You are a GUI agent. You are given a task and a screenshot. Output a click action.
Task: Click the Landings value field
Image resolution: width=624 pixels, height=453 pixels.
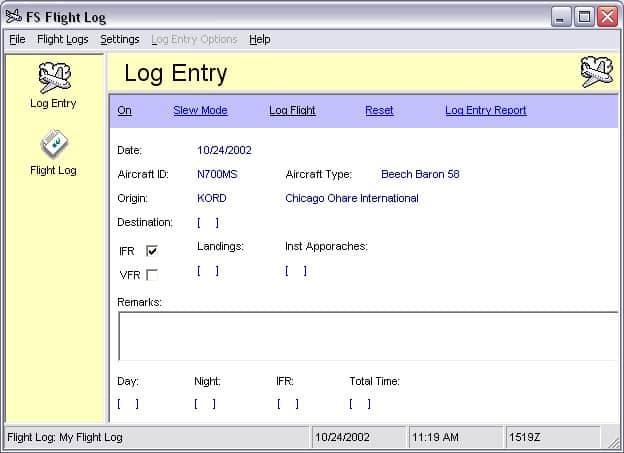click(207, 270)
